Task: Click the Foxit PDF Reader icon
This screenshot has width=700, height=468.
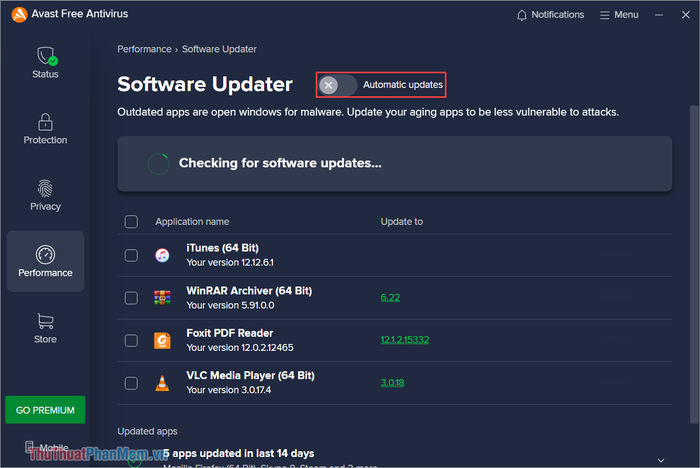Action: pyautogui.click(x=162, y=340)
